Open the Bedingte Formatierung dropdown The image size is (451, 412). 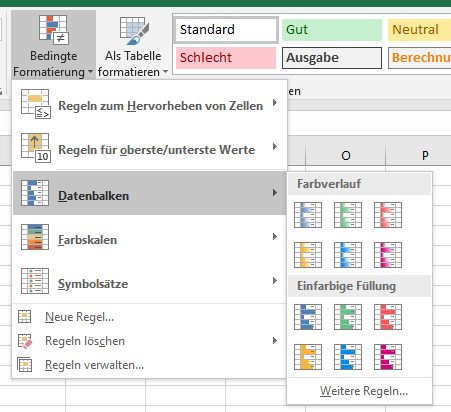click(53, 45)
